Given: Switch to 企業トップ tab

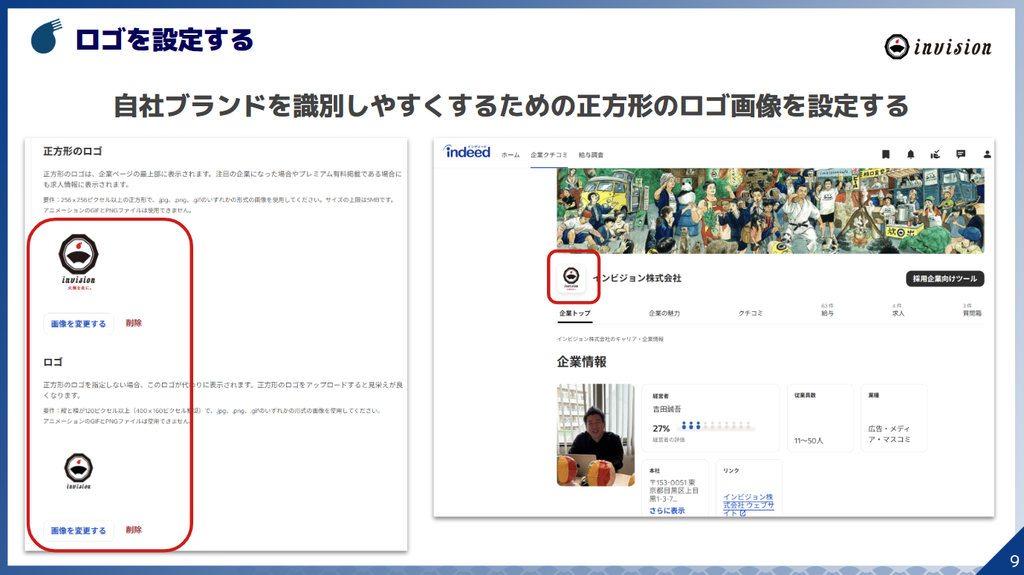Looking at the screenshot, I should 575,313.
